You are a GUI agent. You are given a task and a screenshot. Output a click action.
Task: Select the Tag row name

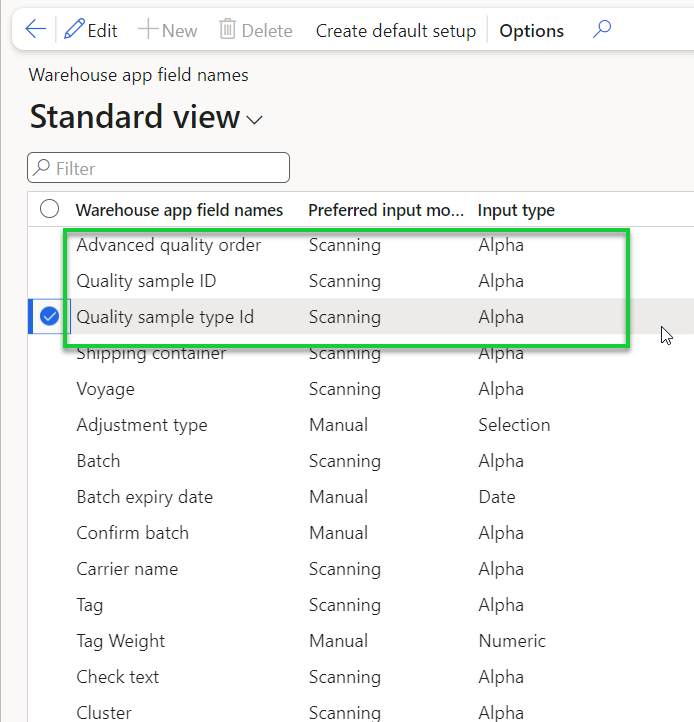point(89,605)
